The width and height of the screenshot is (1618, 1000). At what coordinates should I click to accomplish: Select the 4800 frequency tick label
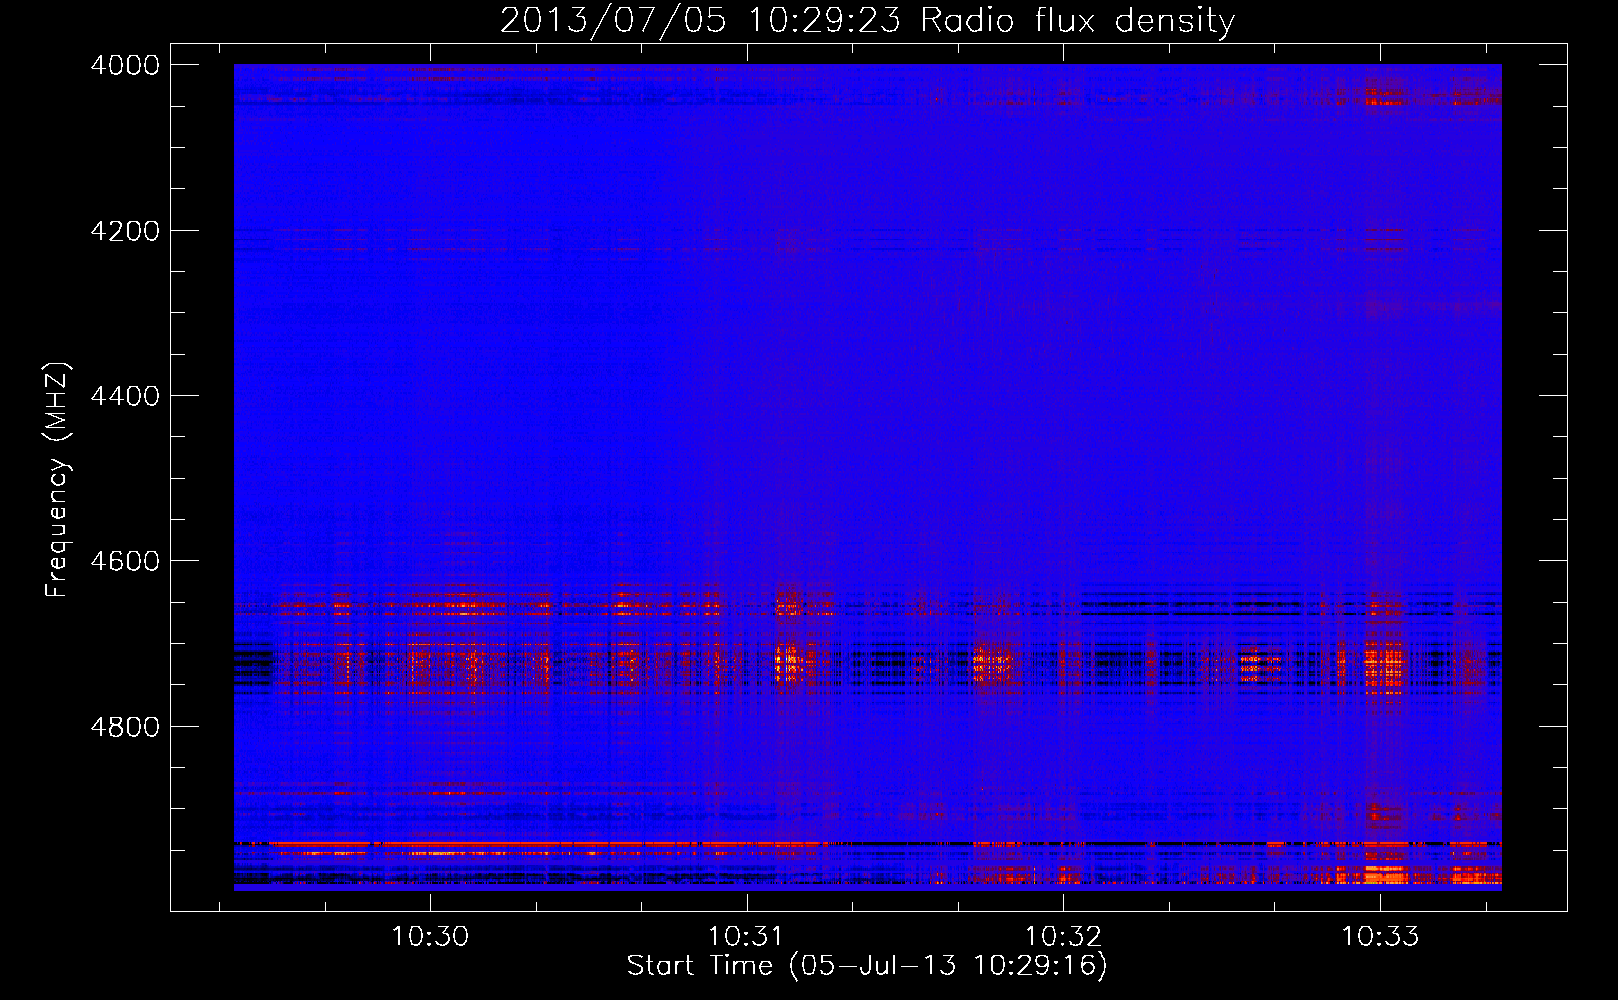click(x=125, y=727)
